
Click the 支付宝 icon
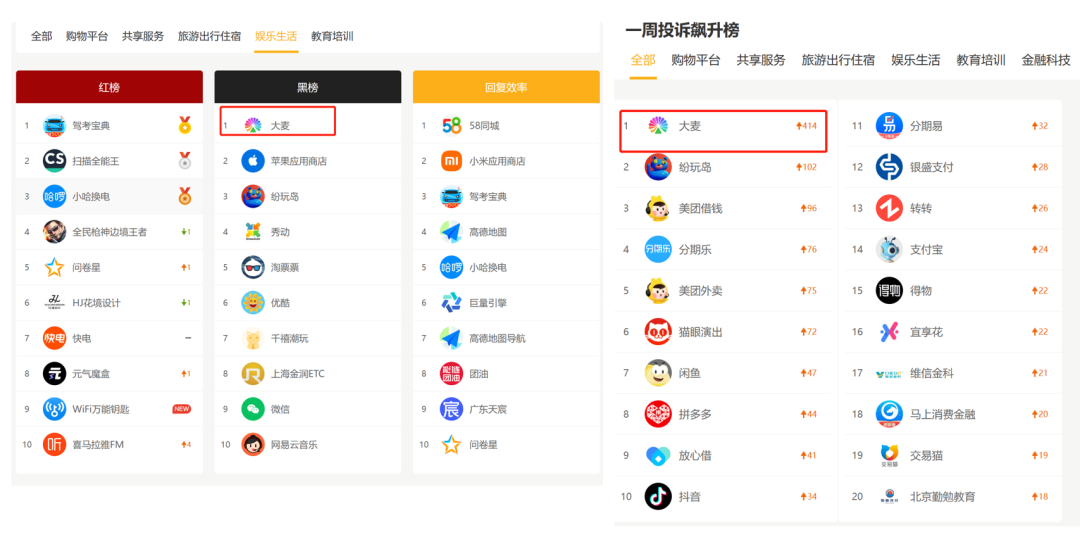(x=889, y=249)
